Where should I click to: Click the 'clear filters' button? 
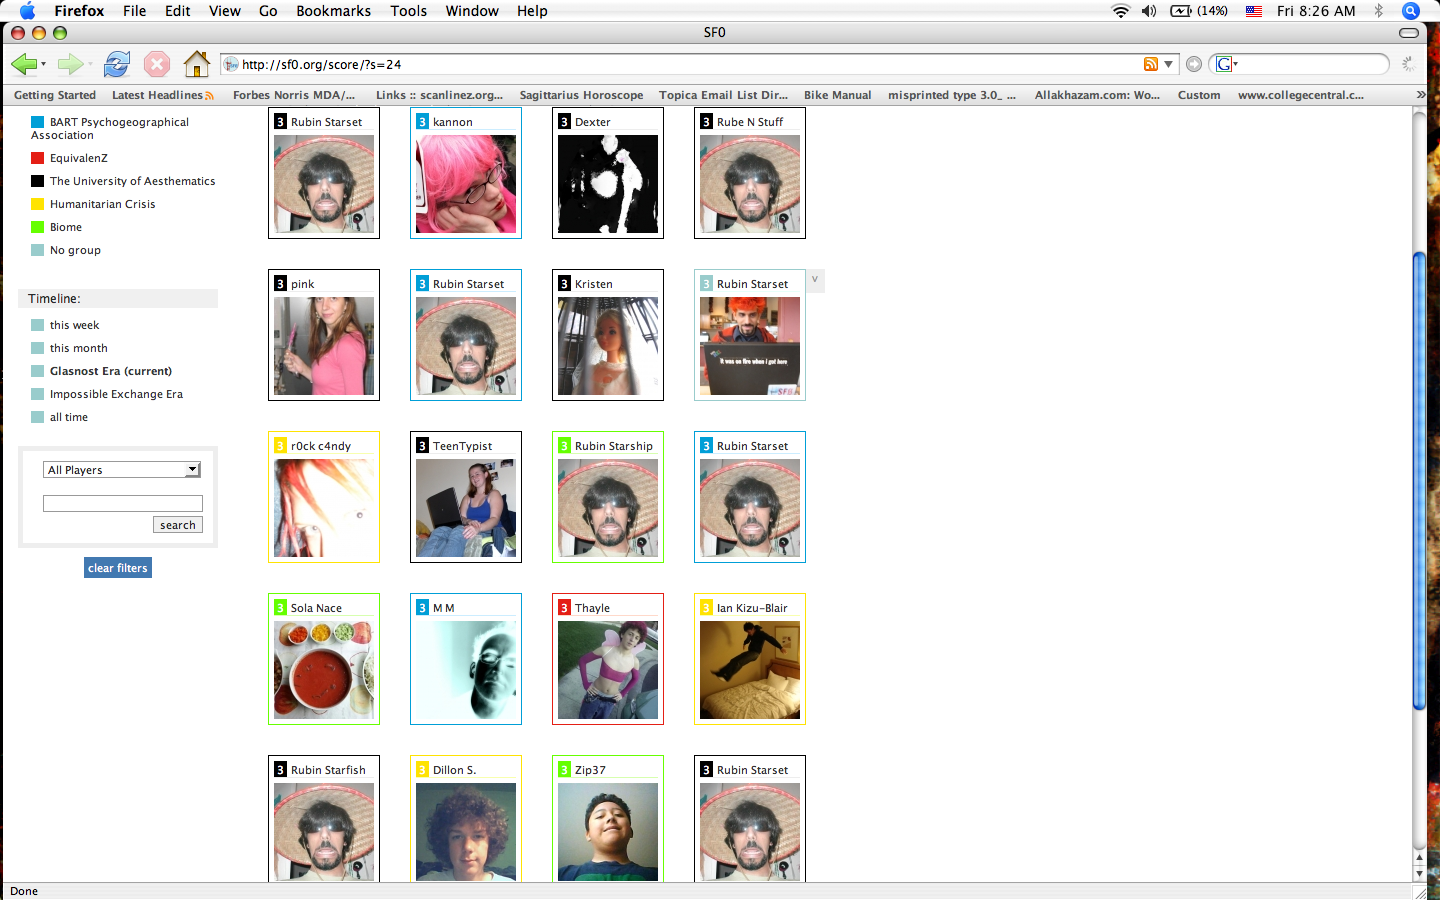(118, 568)
